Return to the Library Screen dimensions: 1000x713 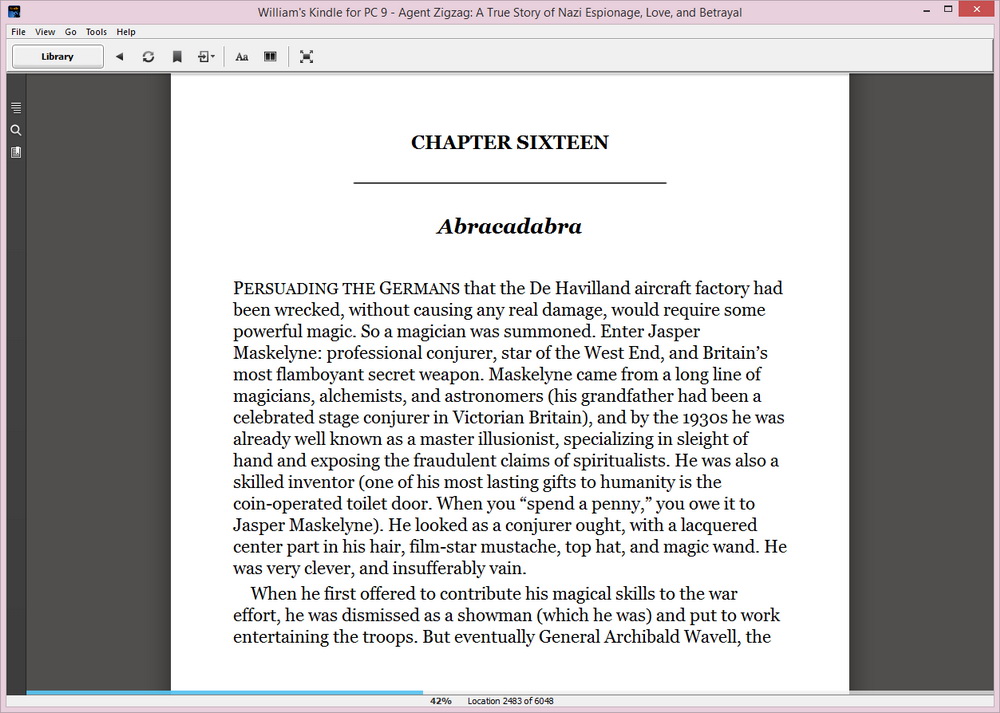57,57
